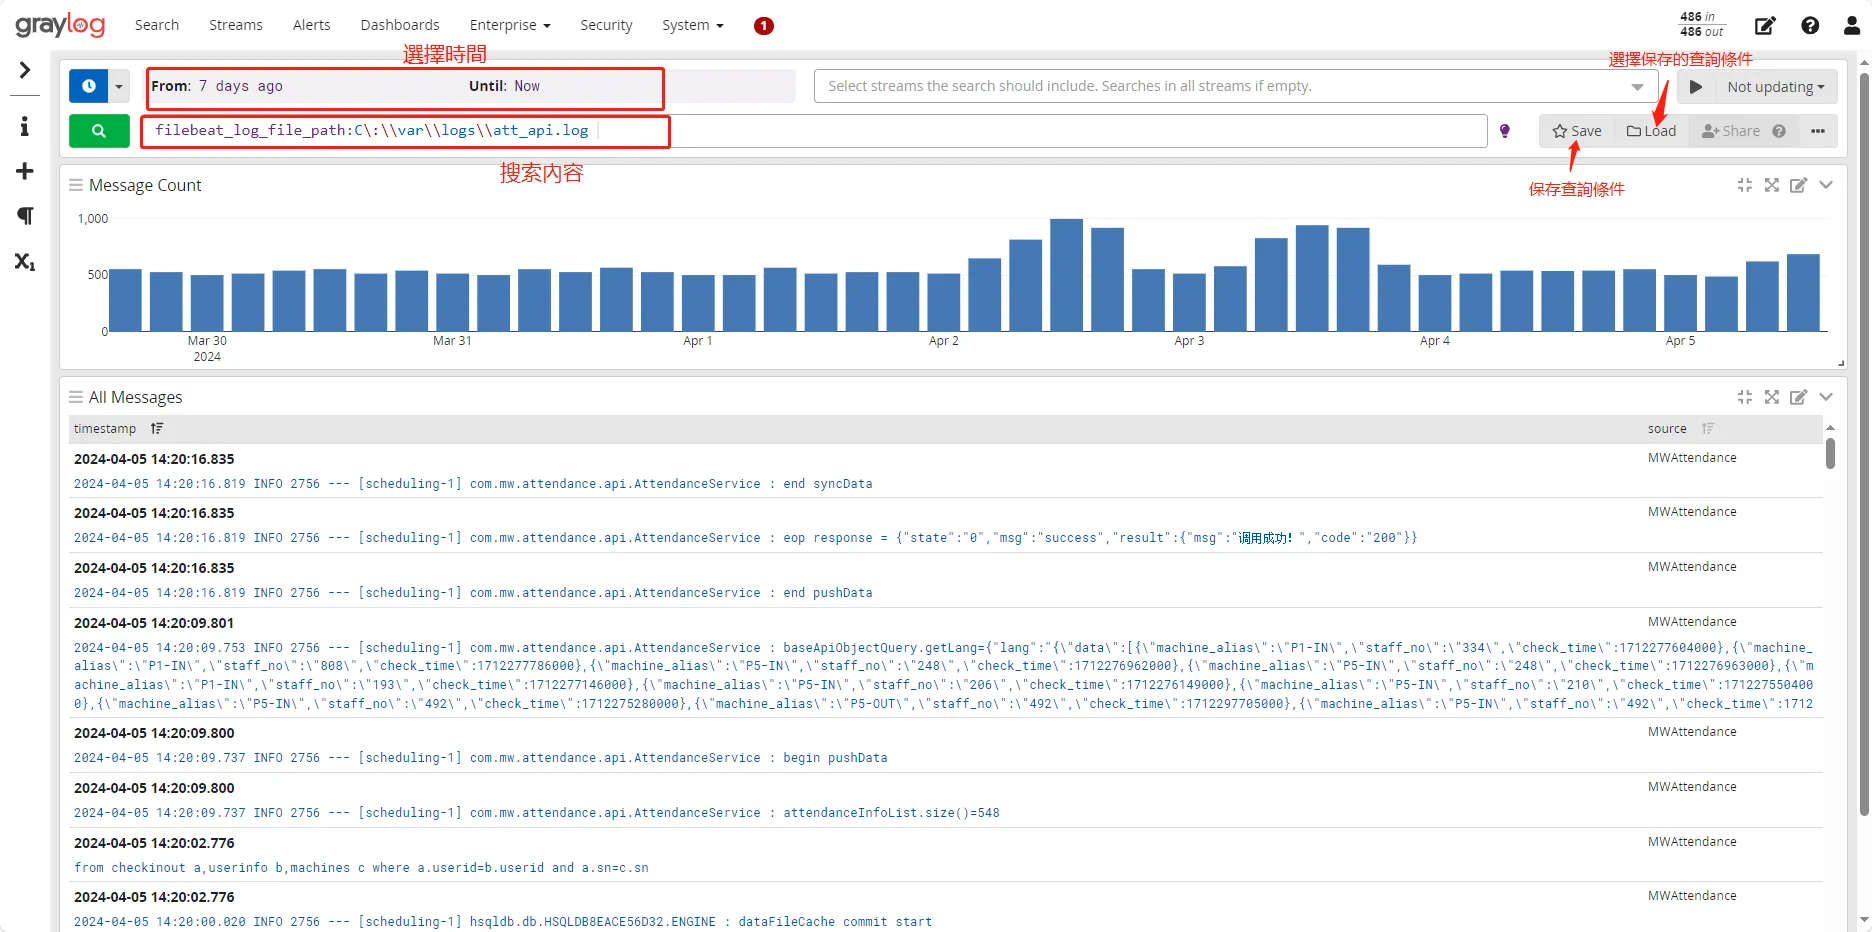Click the sidebar plus create icon
Image resolution: width=1872 pixels, height=932 pixels.
(25, 172)
